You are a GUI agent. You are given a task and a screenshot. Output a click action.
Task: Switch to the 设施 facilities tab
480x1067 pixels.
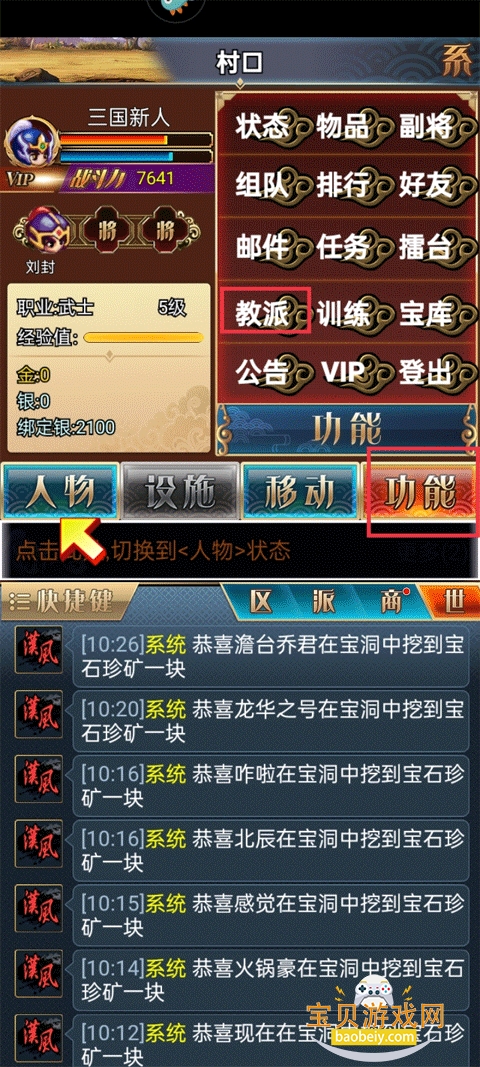coord(180,490)
